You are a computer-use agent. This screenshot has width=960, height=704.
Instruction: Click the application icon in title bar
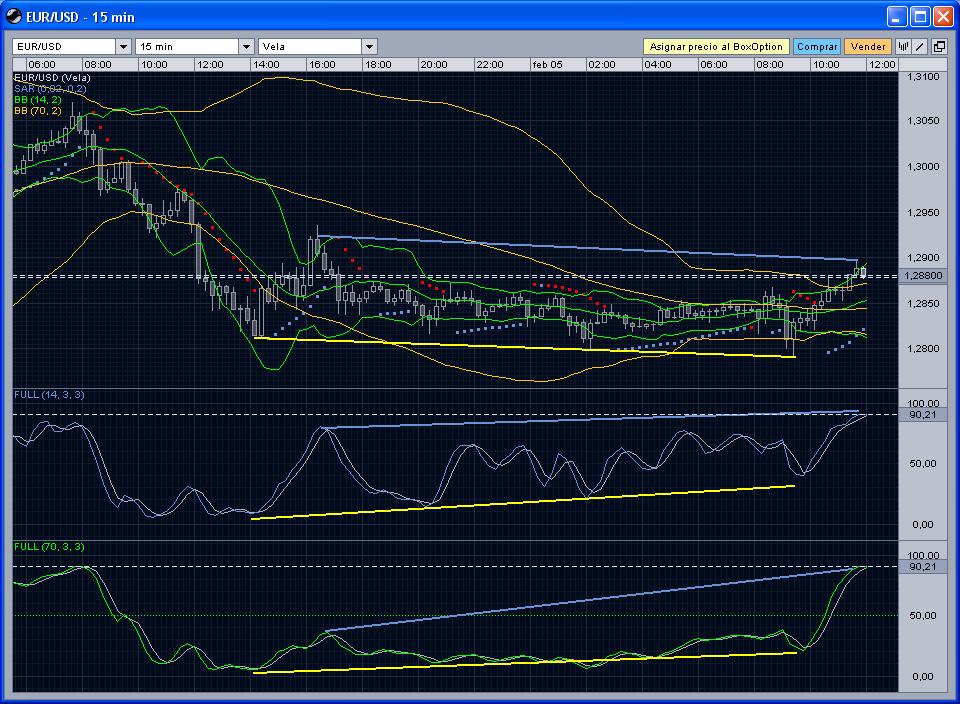15,16
